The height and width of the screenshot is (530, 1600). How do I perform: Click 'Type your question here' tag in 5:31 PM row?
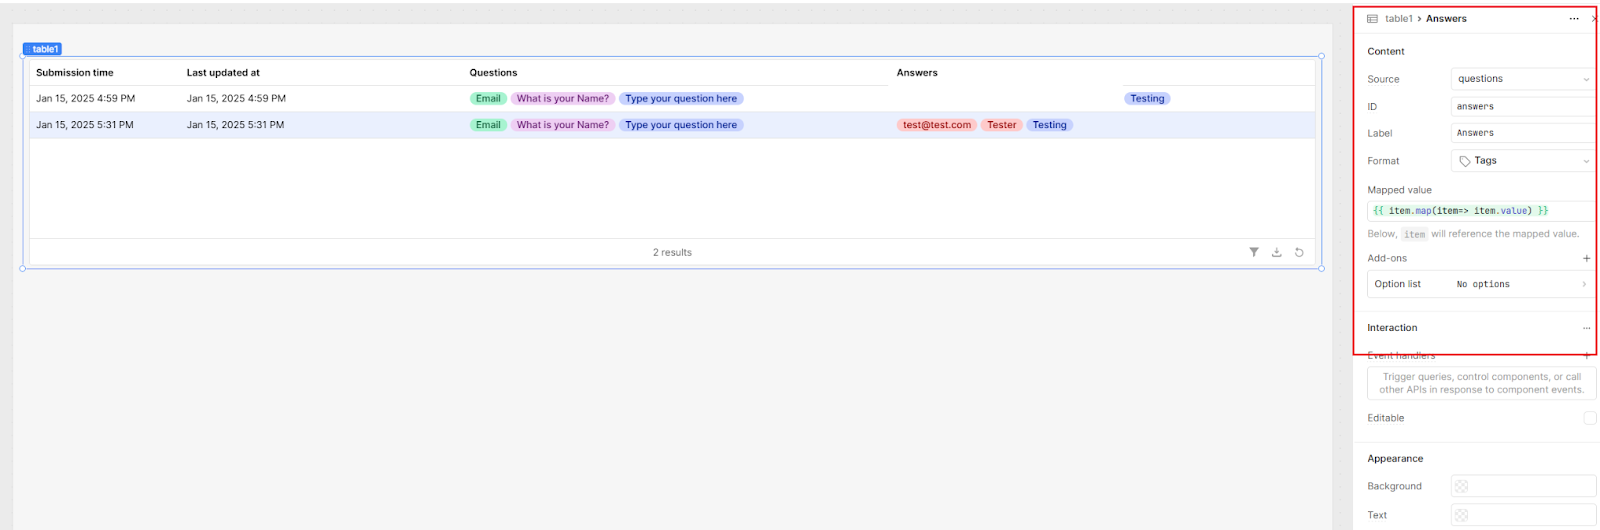click(x=681, y=125)
